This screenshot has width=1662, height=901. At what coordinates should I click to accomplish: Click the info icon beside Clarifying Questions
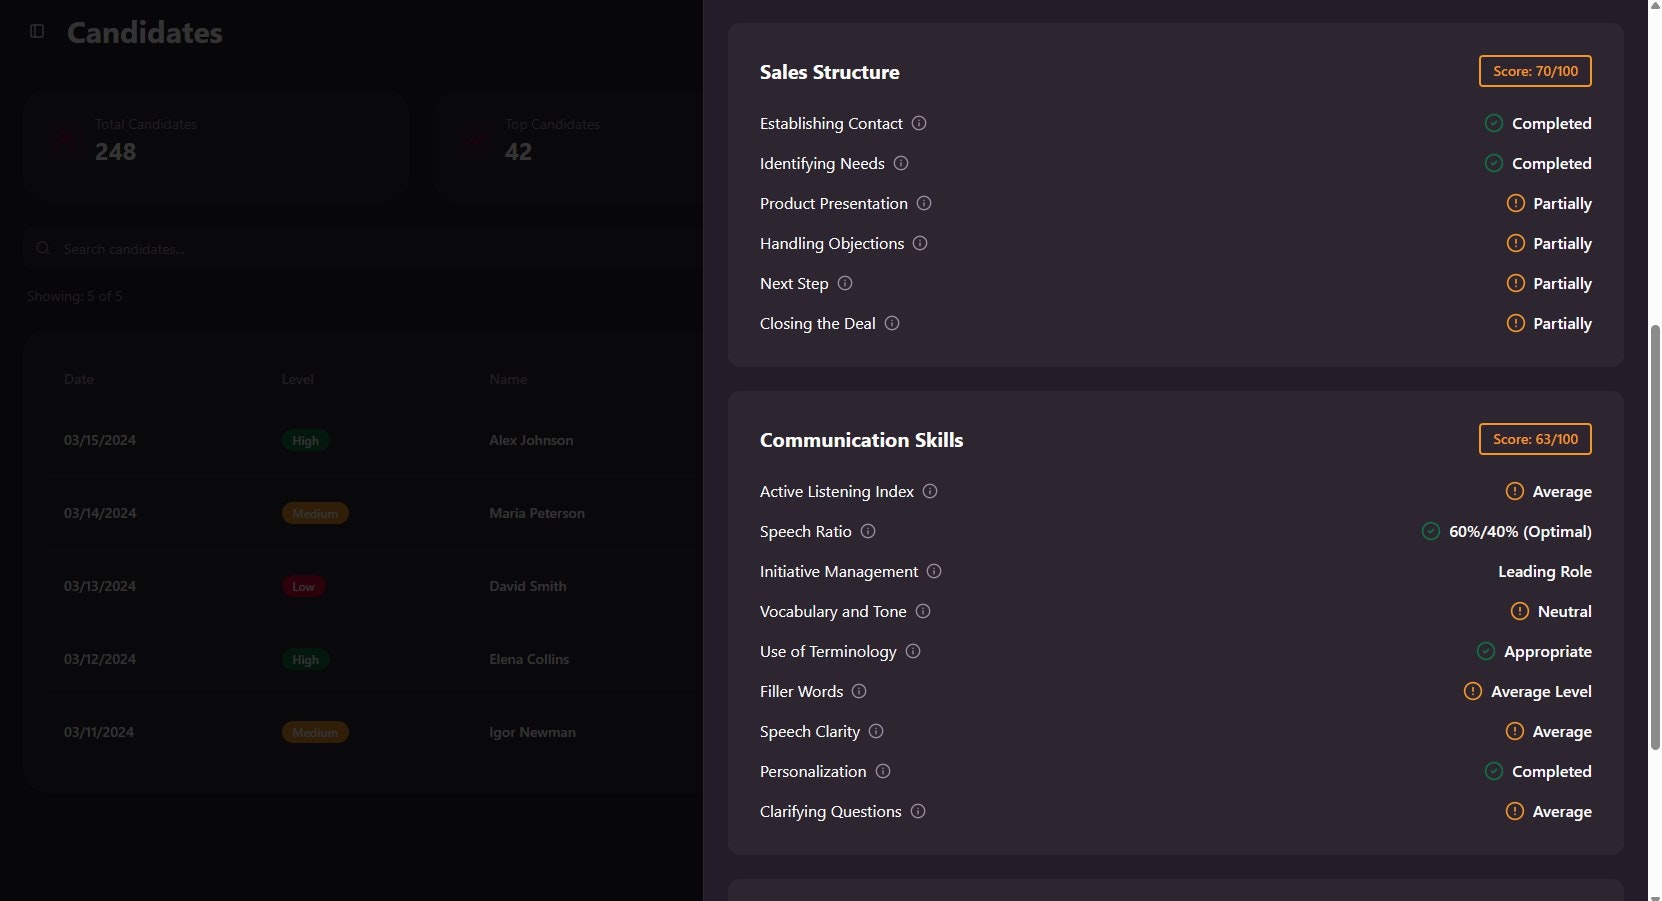(x=917, y=811)
